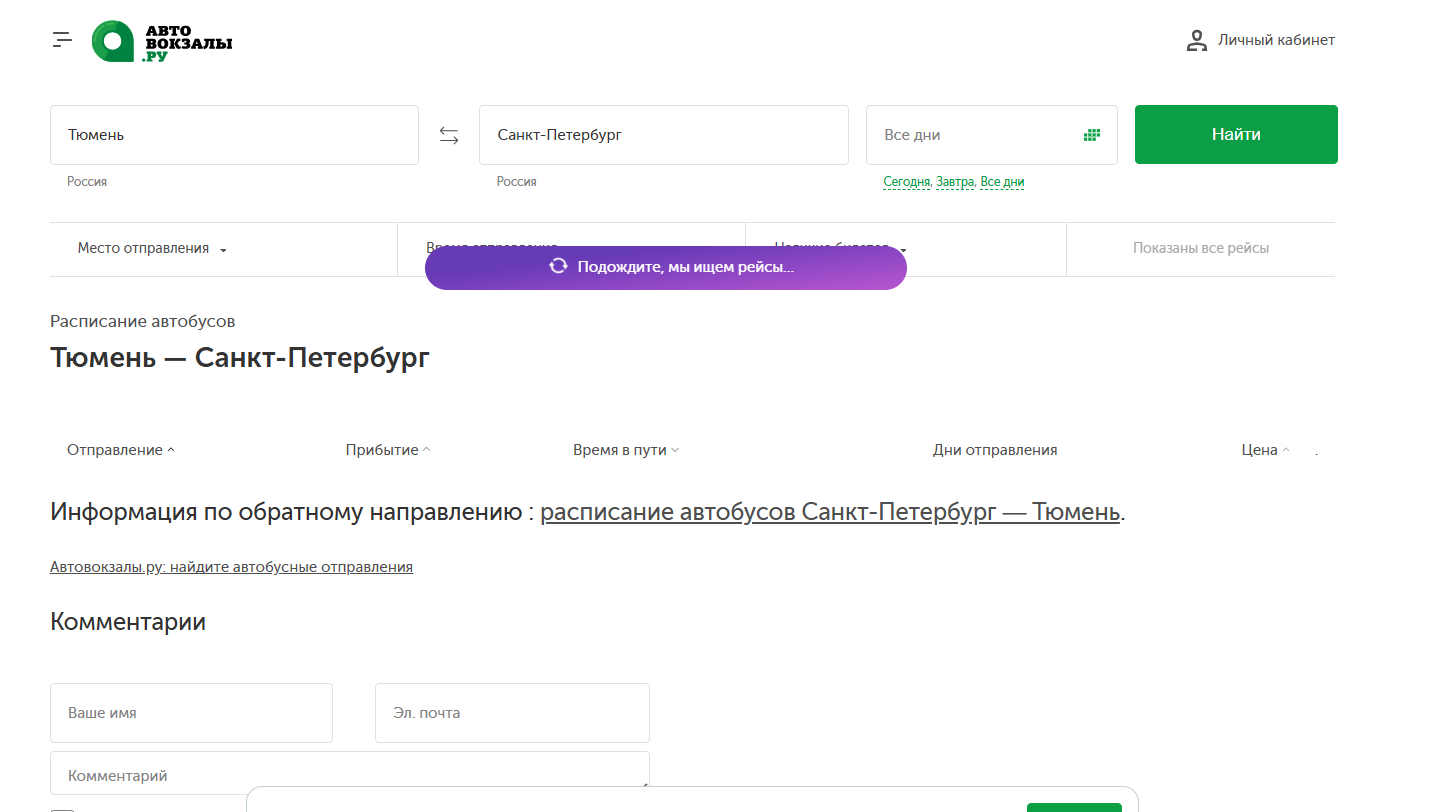Click the Личный кабинет link
The height and width of the screenshot is (812, 1444).
(x=1276, y=40)
